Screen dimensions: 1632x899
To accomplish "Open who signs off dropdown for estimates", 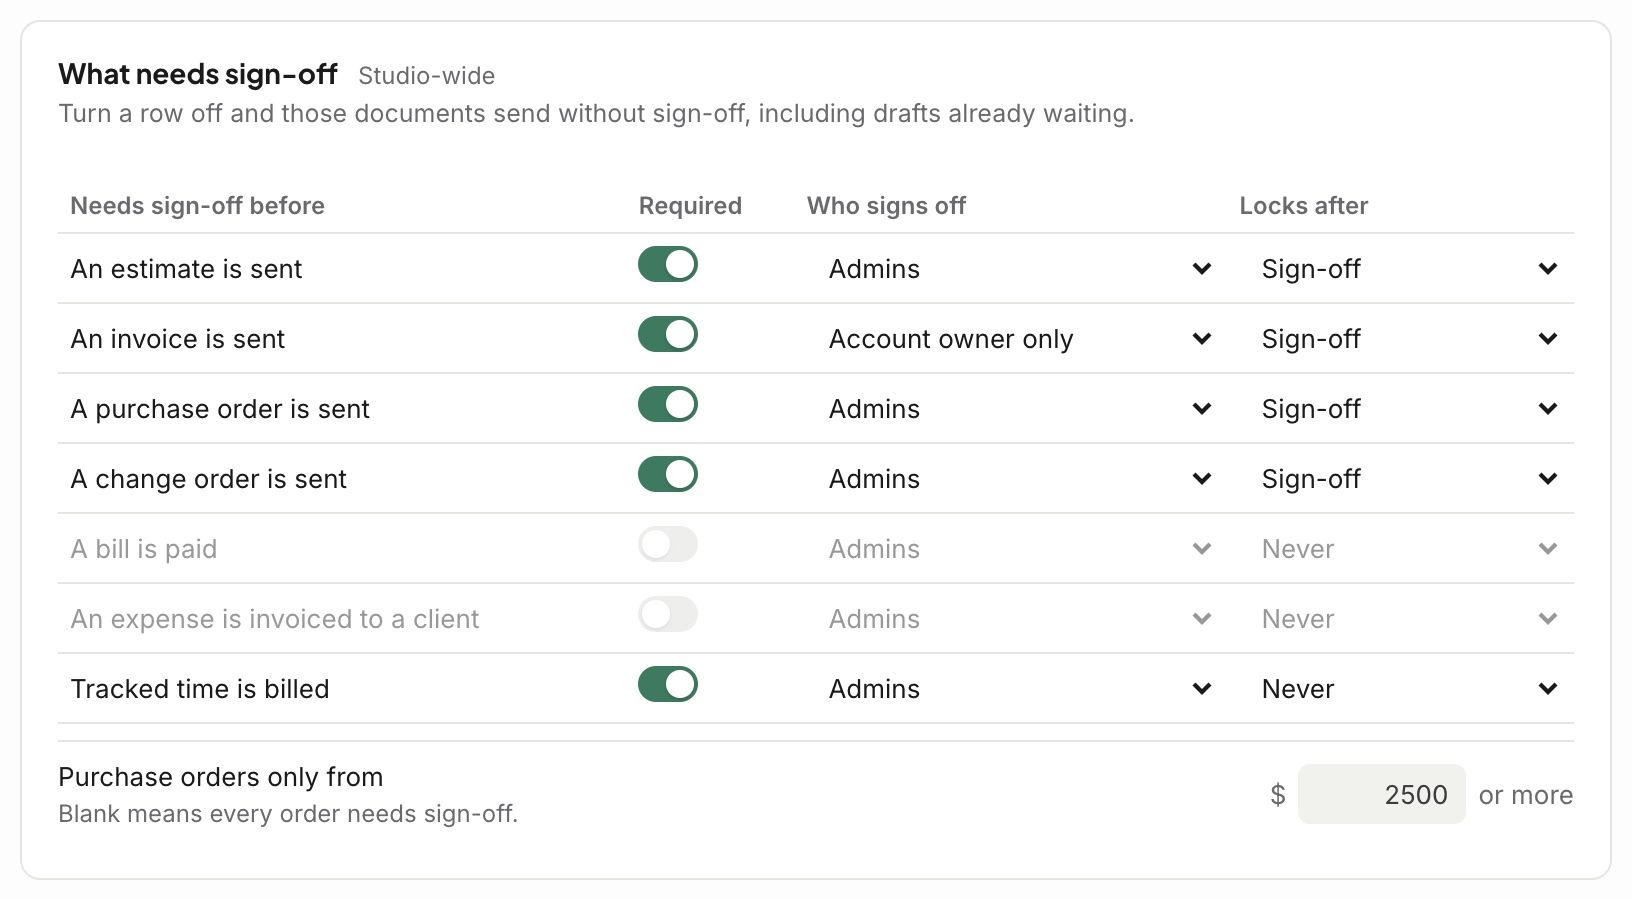I will 1017,269.
